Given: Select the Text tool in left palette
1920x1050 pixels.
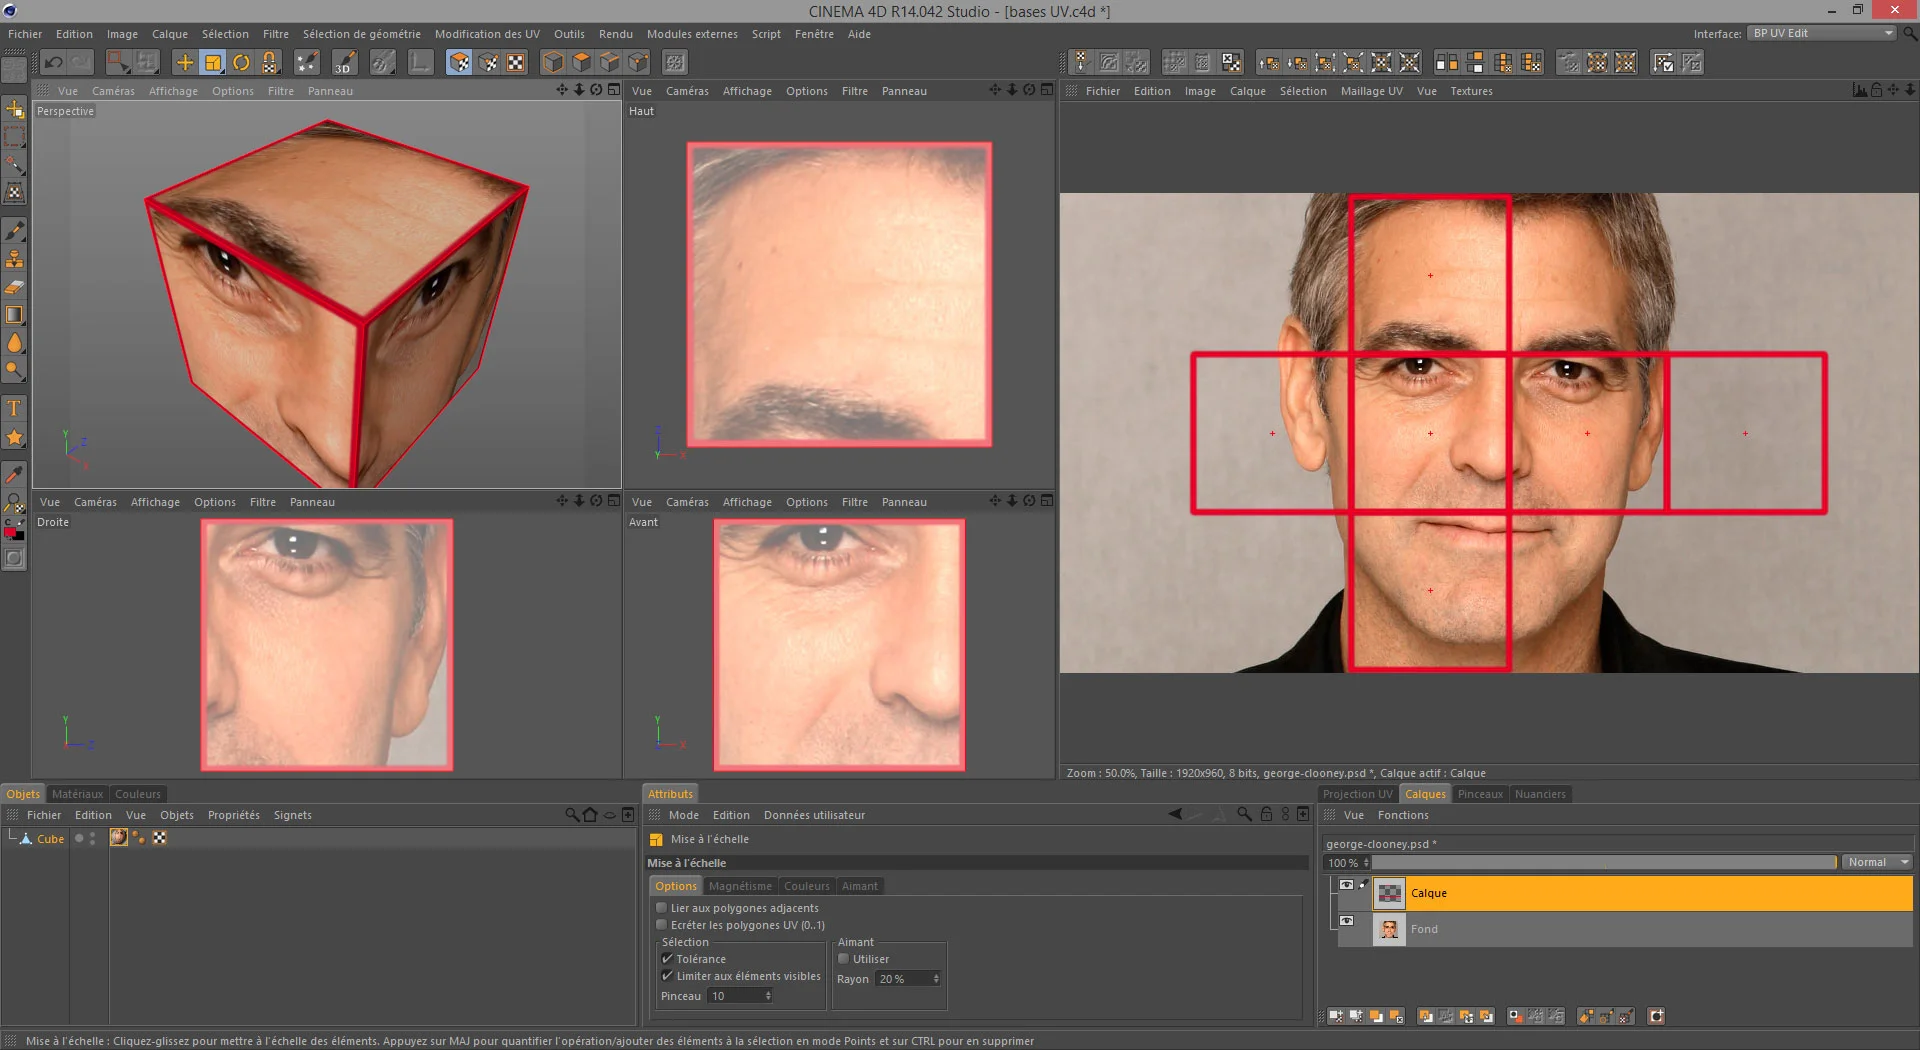Looking at the screenshot, I should pos(14,408).
